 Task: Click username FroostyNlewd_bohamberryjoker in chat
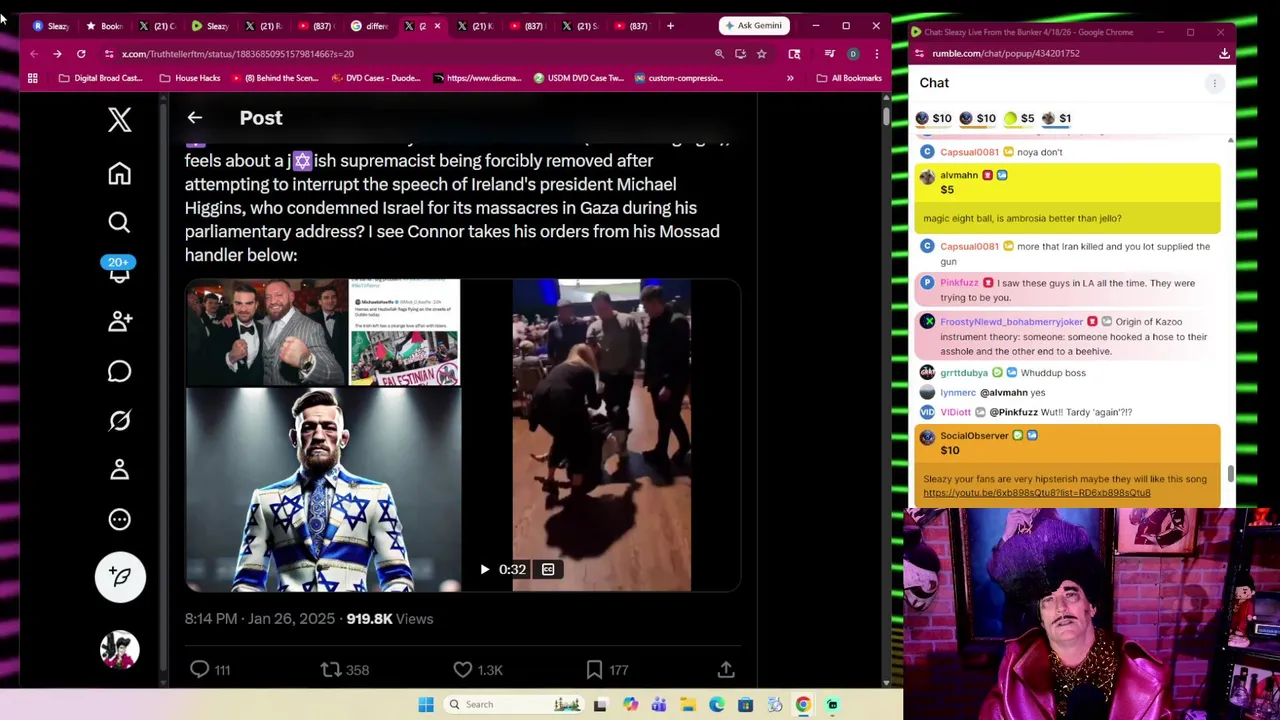(1011, 322)
